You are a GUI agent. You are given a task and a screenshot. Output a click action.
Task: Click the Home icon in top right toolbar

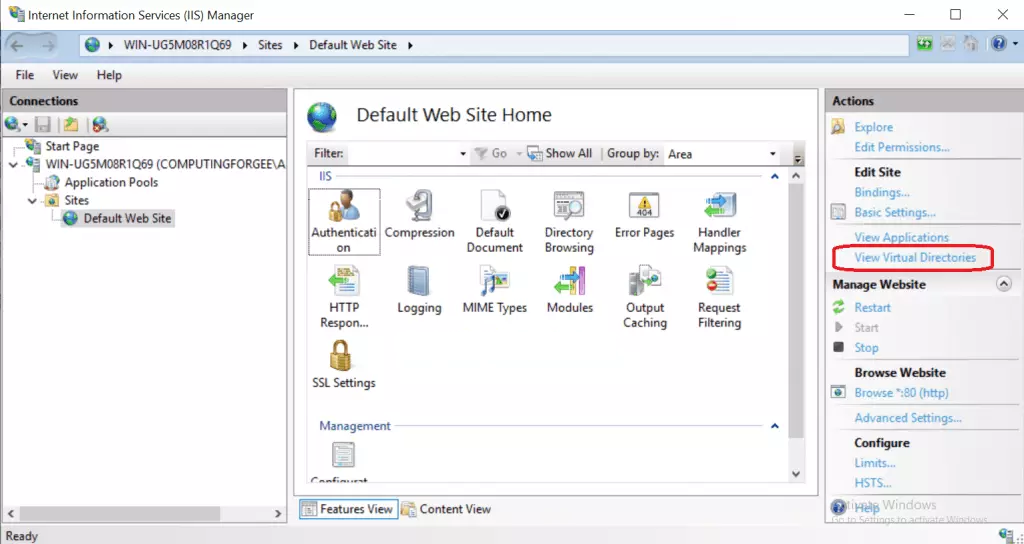970,44
